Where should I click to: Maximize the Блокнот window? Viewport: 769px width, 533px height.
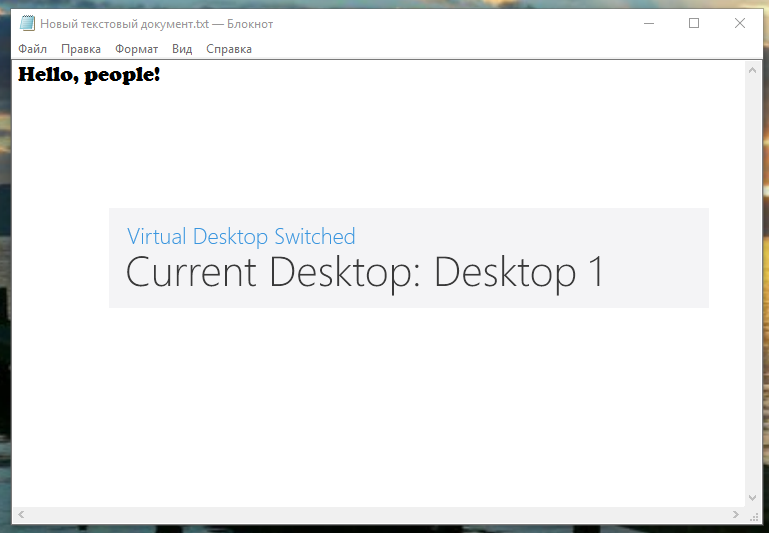[694, 23]
